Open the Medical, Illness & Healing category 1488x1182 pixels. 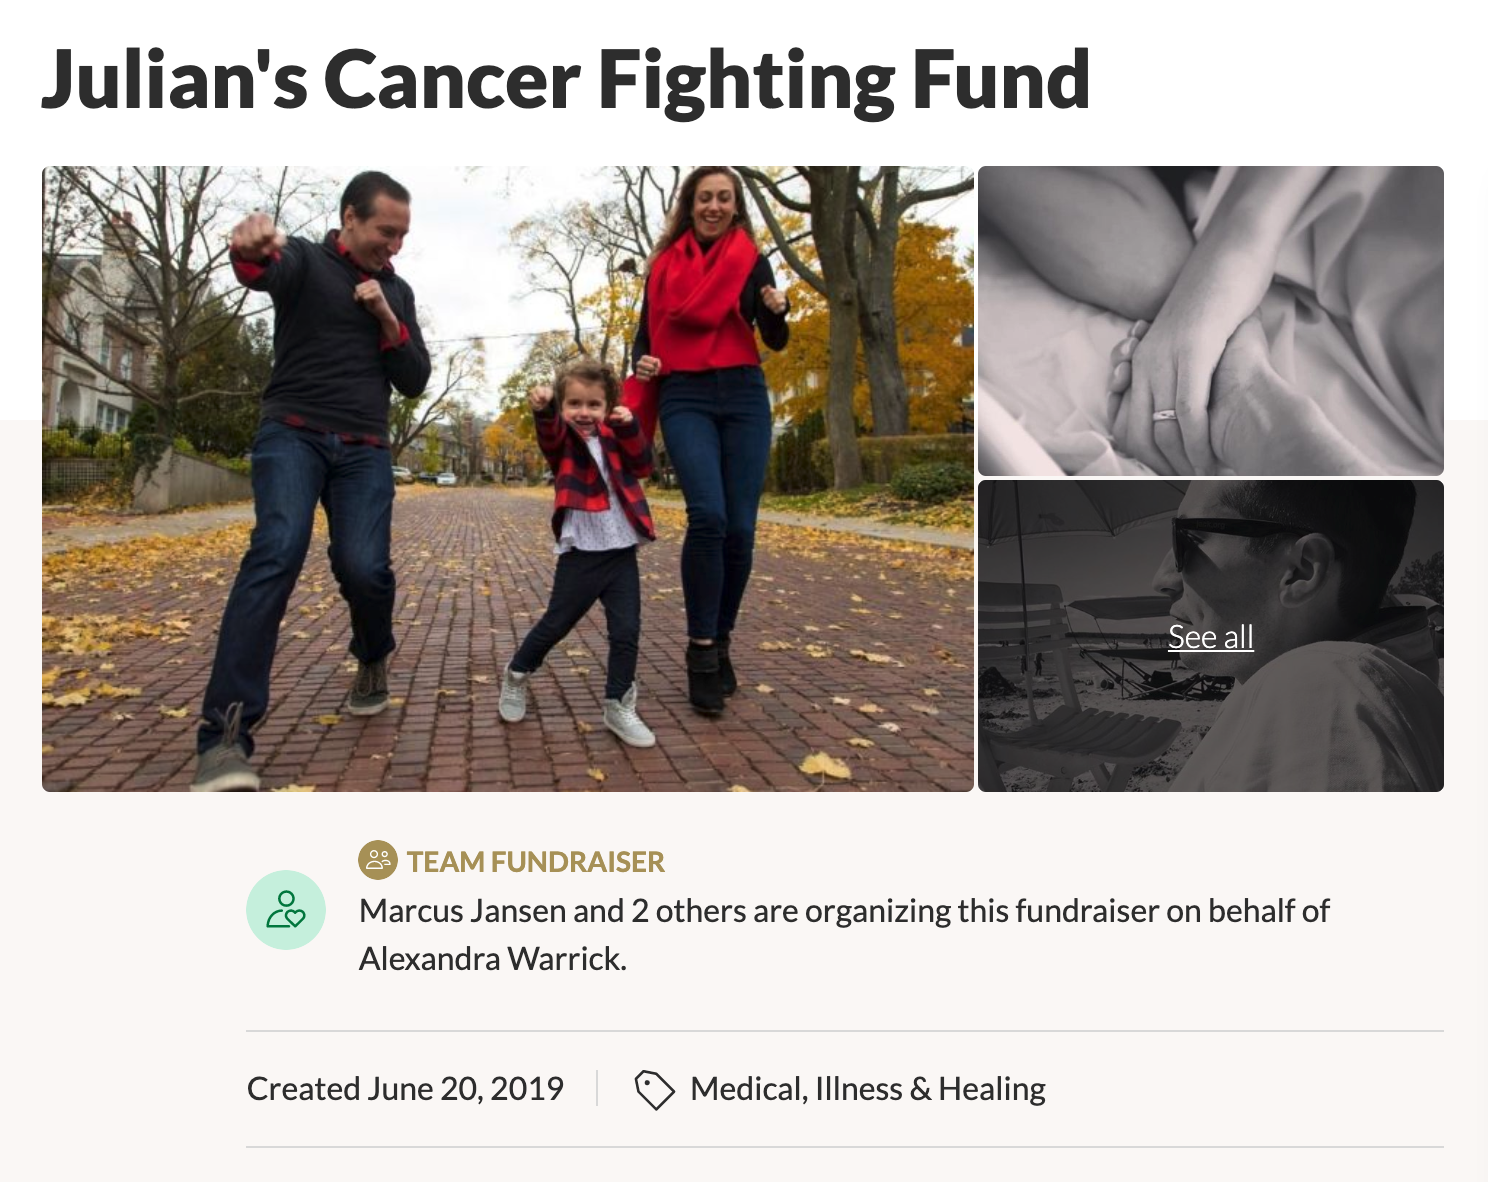868,1088
